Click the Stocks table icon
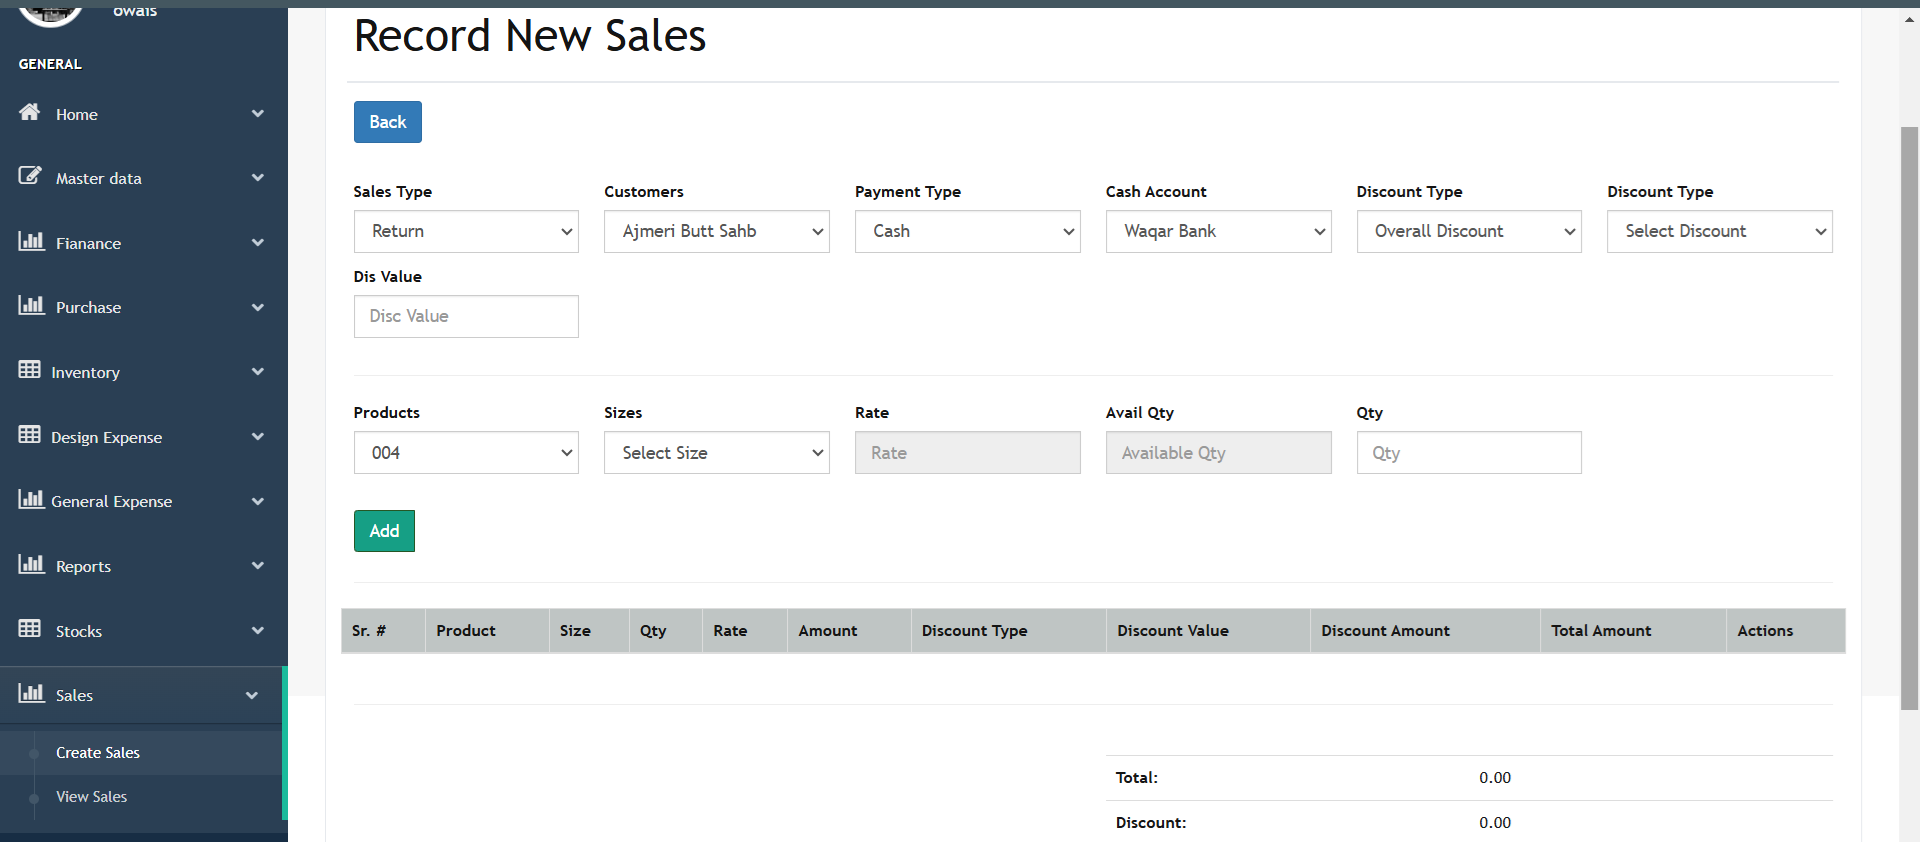This screenshot has height=842, width=1920. (30, 629)
